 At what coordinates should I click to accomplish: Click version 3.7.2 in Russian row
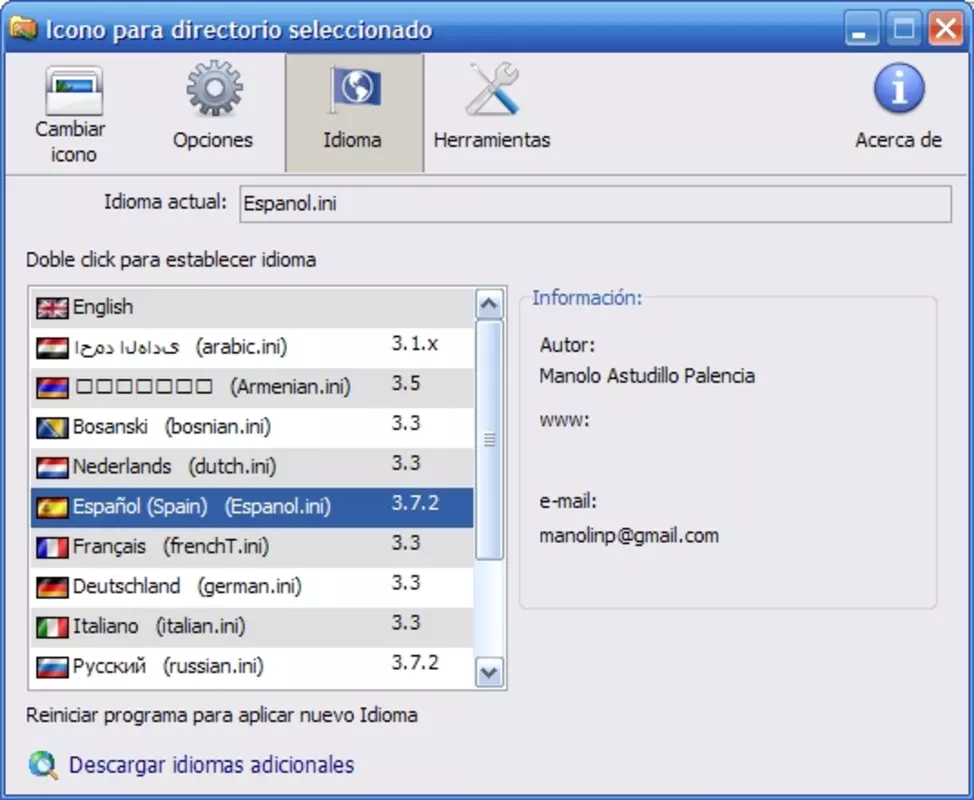(x=415, y=663)
